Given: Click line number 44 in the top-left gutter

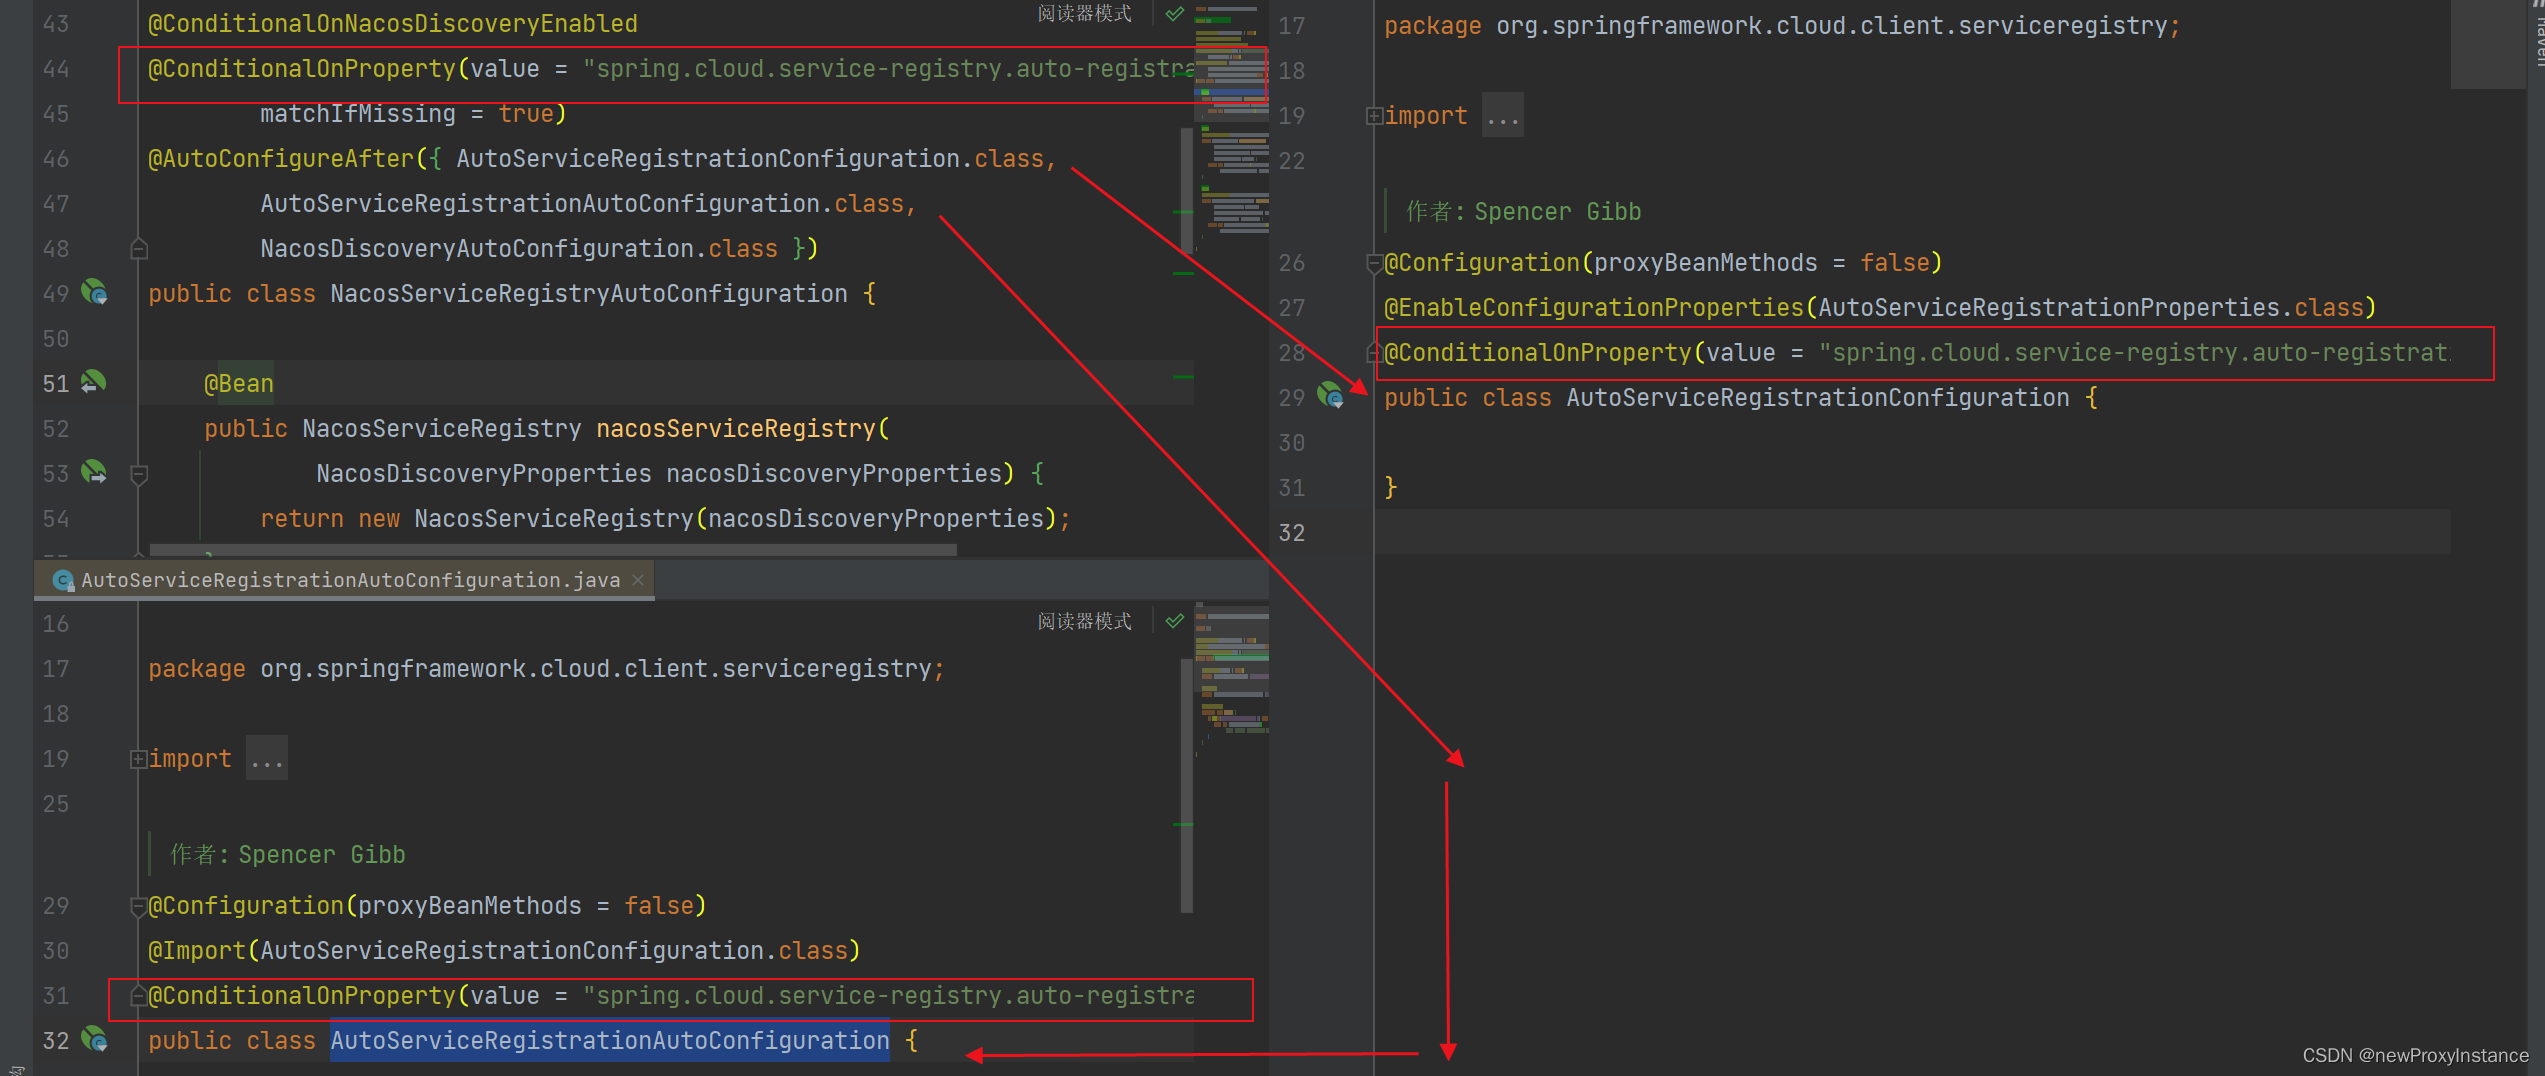Looking at the screenshot, I should (x=56, y=69).
